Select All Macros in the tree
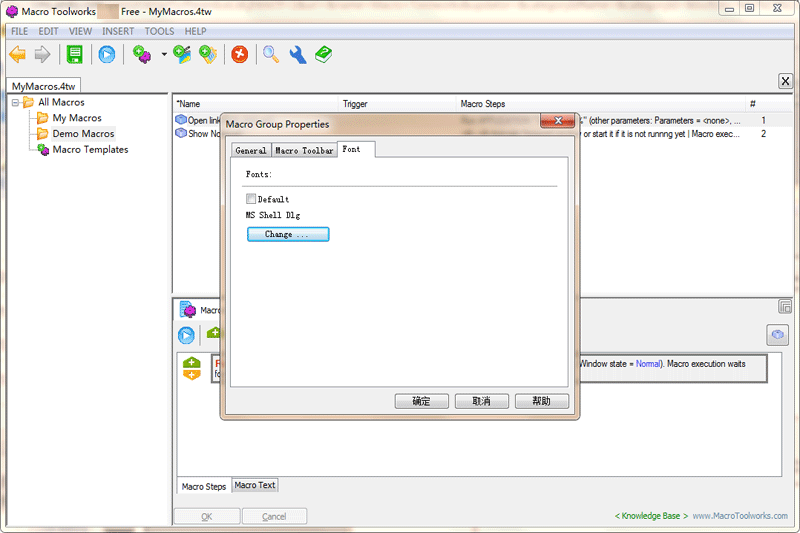Screen dimensions: 800x533 [61, 102]
